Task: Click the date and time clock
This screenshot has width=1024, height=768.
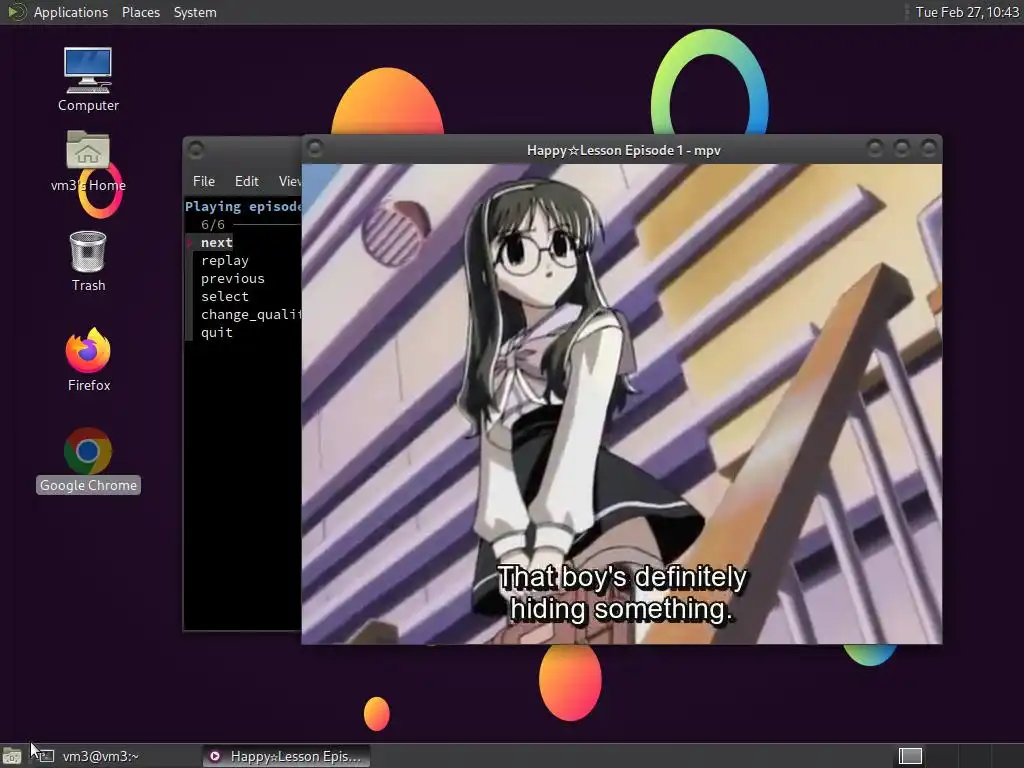Action: click(967, 12)
